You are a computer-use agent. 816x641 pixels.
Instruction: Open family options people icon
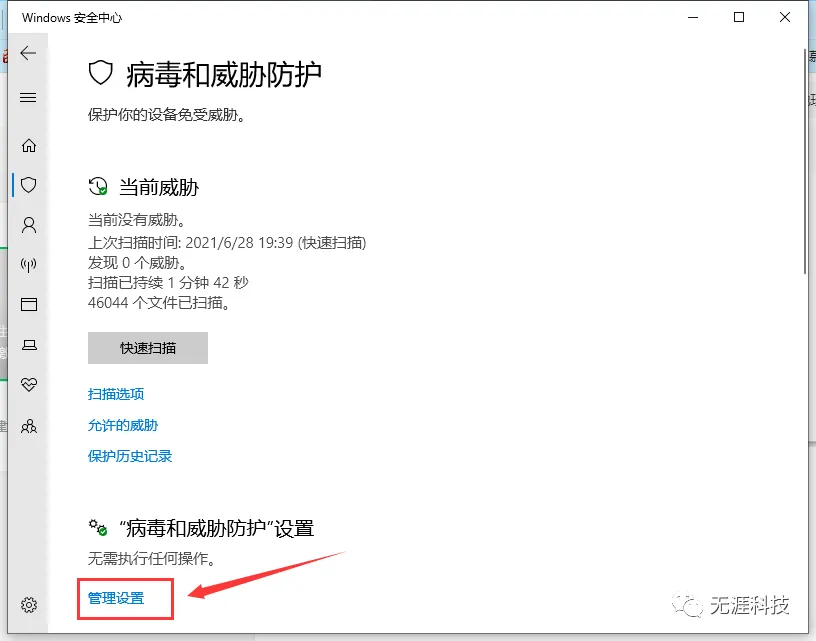pyautogui.click(x=29, y=426)
